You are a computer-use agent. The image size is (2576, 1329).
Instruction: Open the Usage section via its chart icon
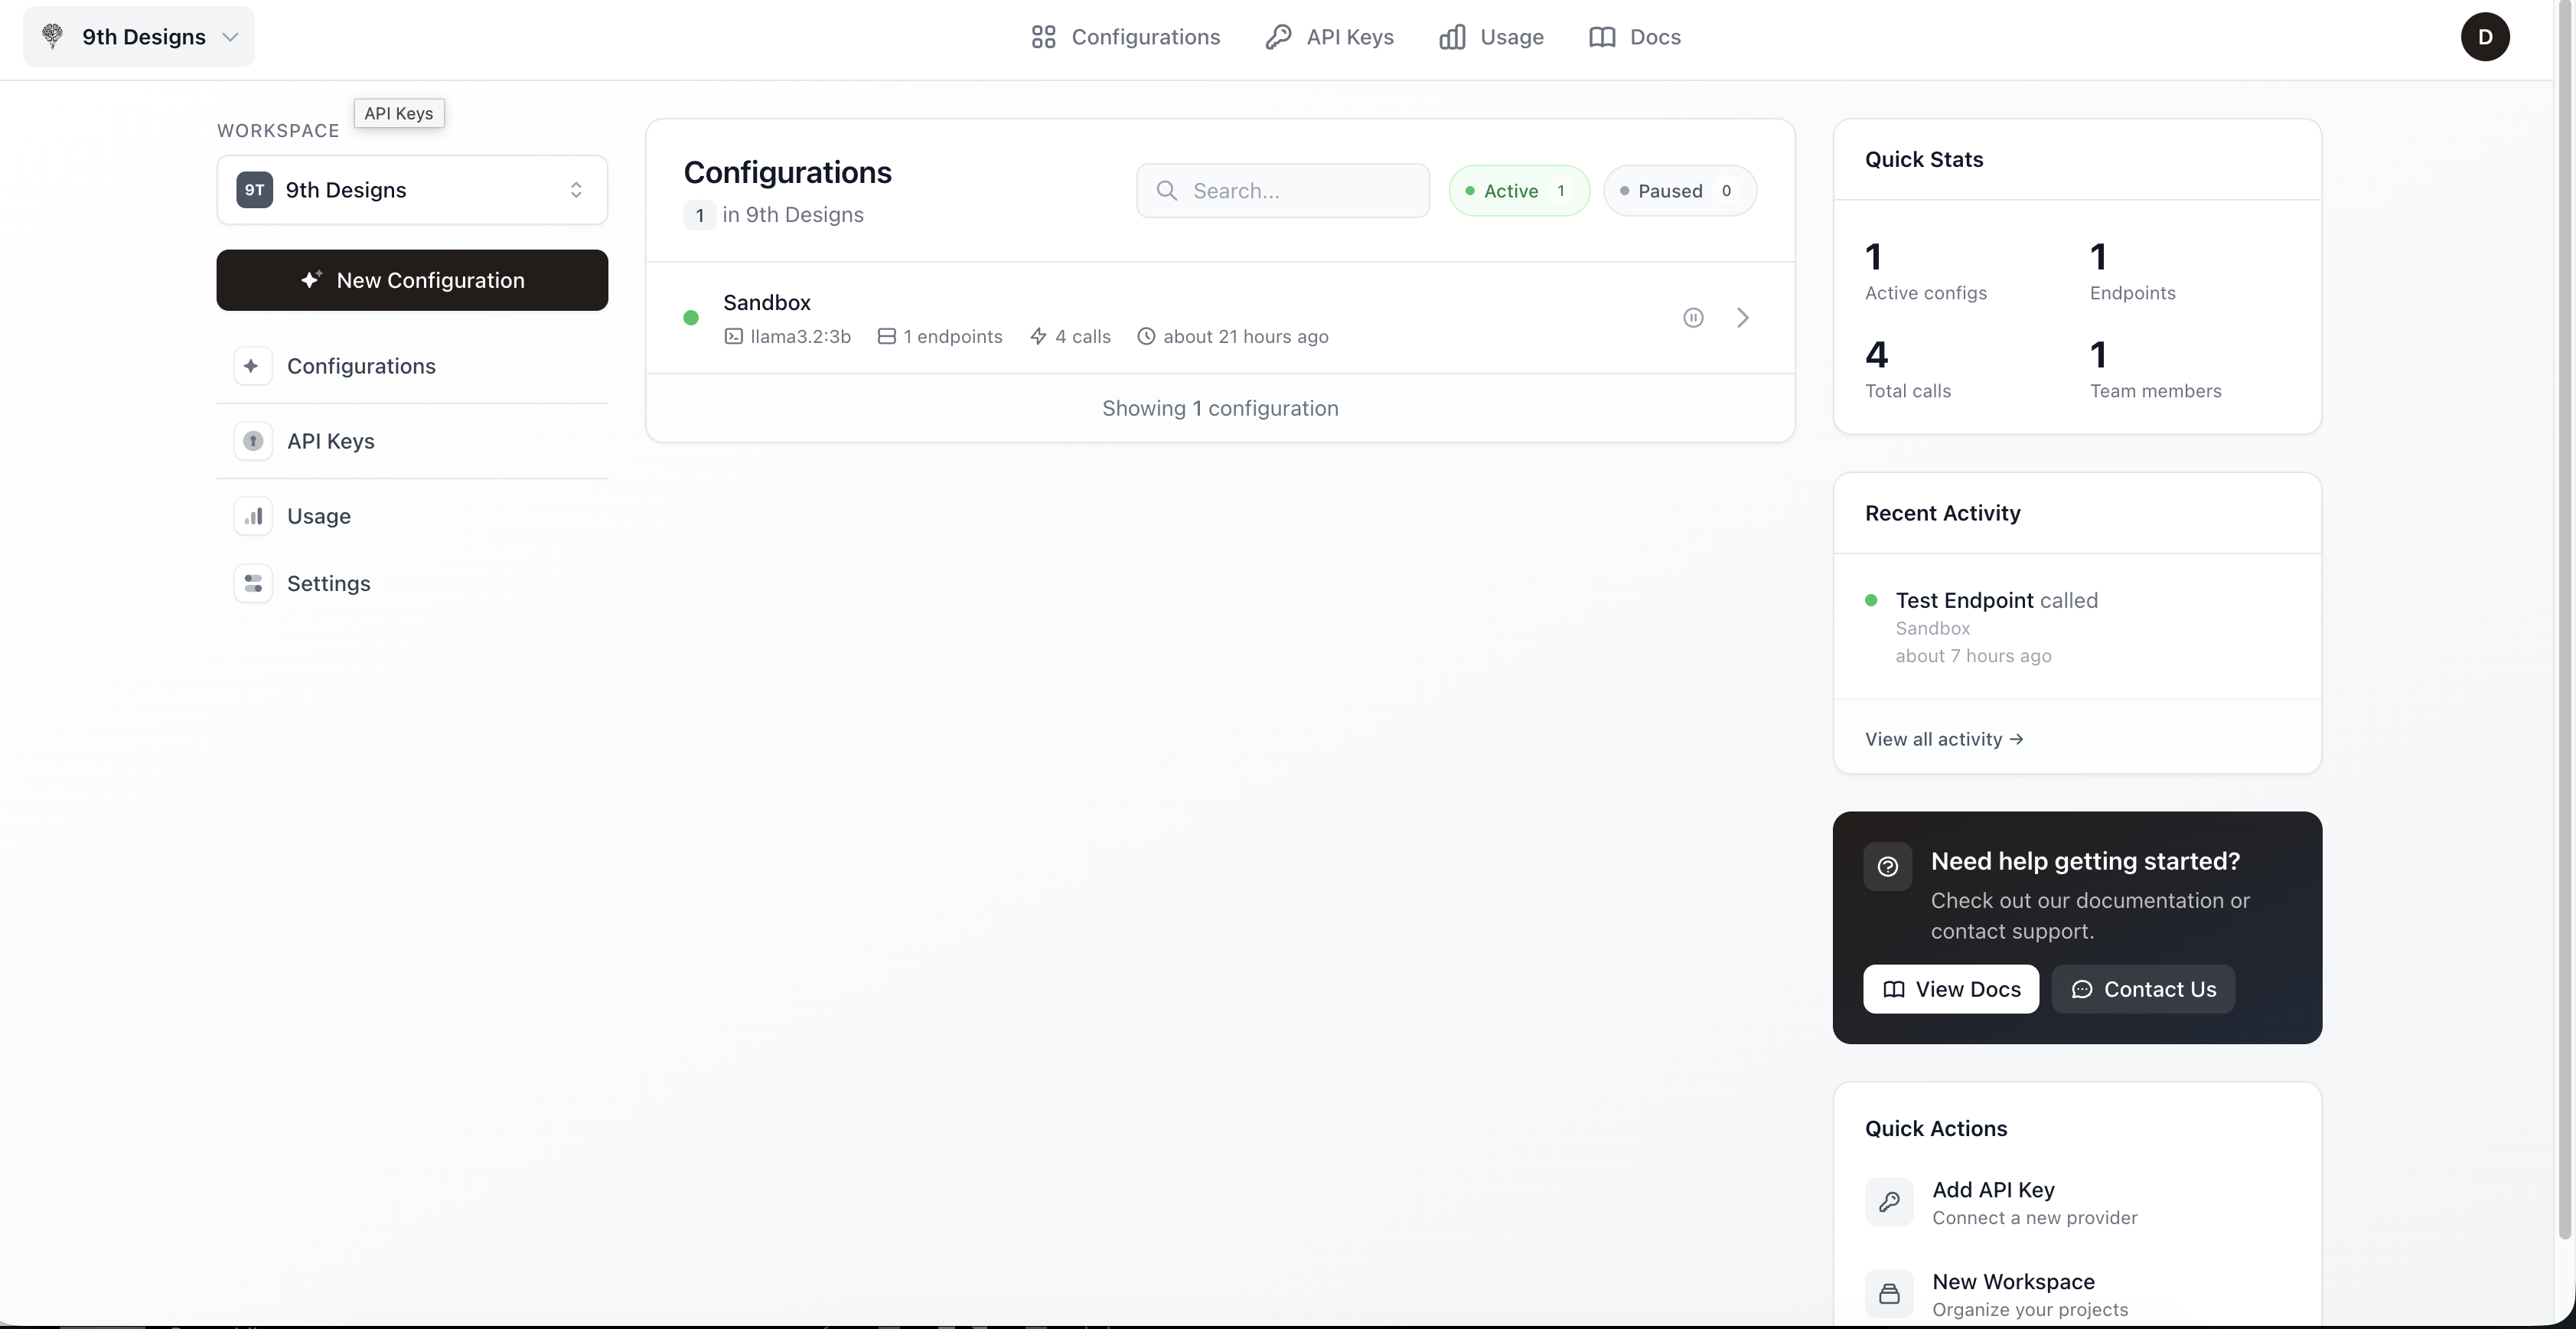pyautogui.click(x=253, y=515)
